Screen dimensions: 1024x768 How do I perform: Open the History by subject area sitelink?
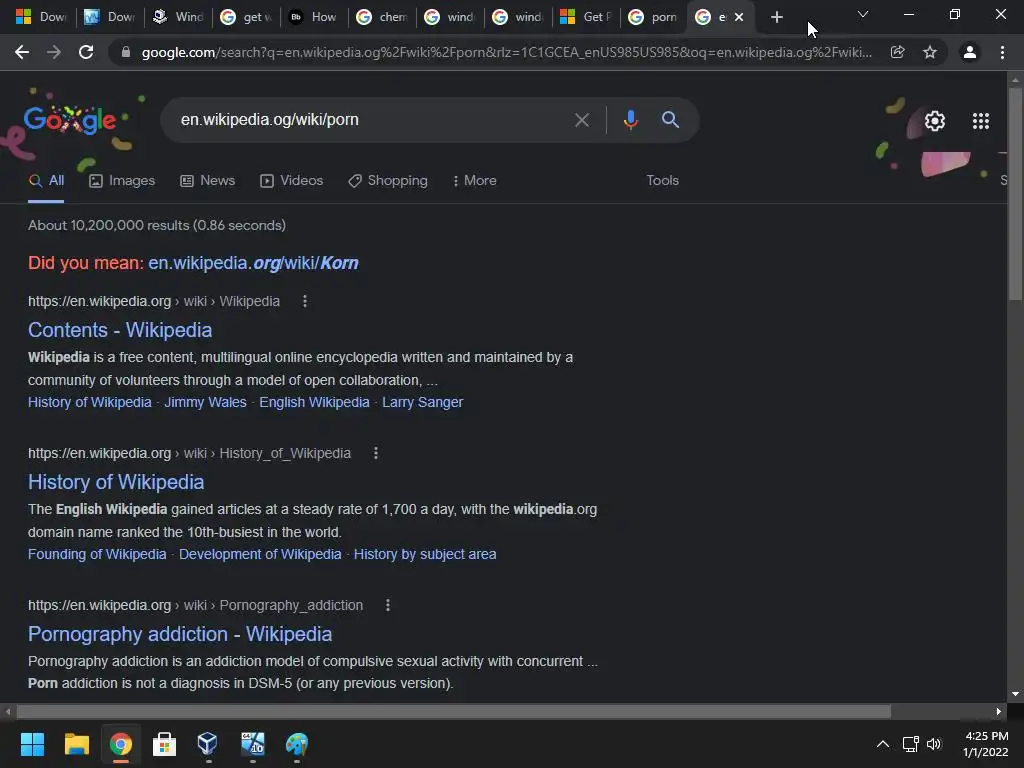[x=425, y=554]
